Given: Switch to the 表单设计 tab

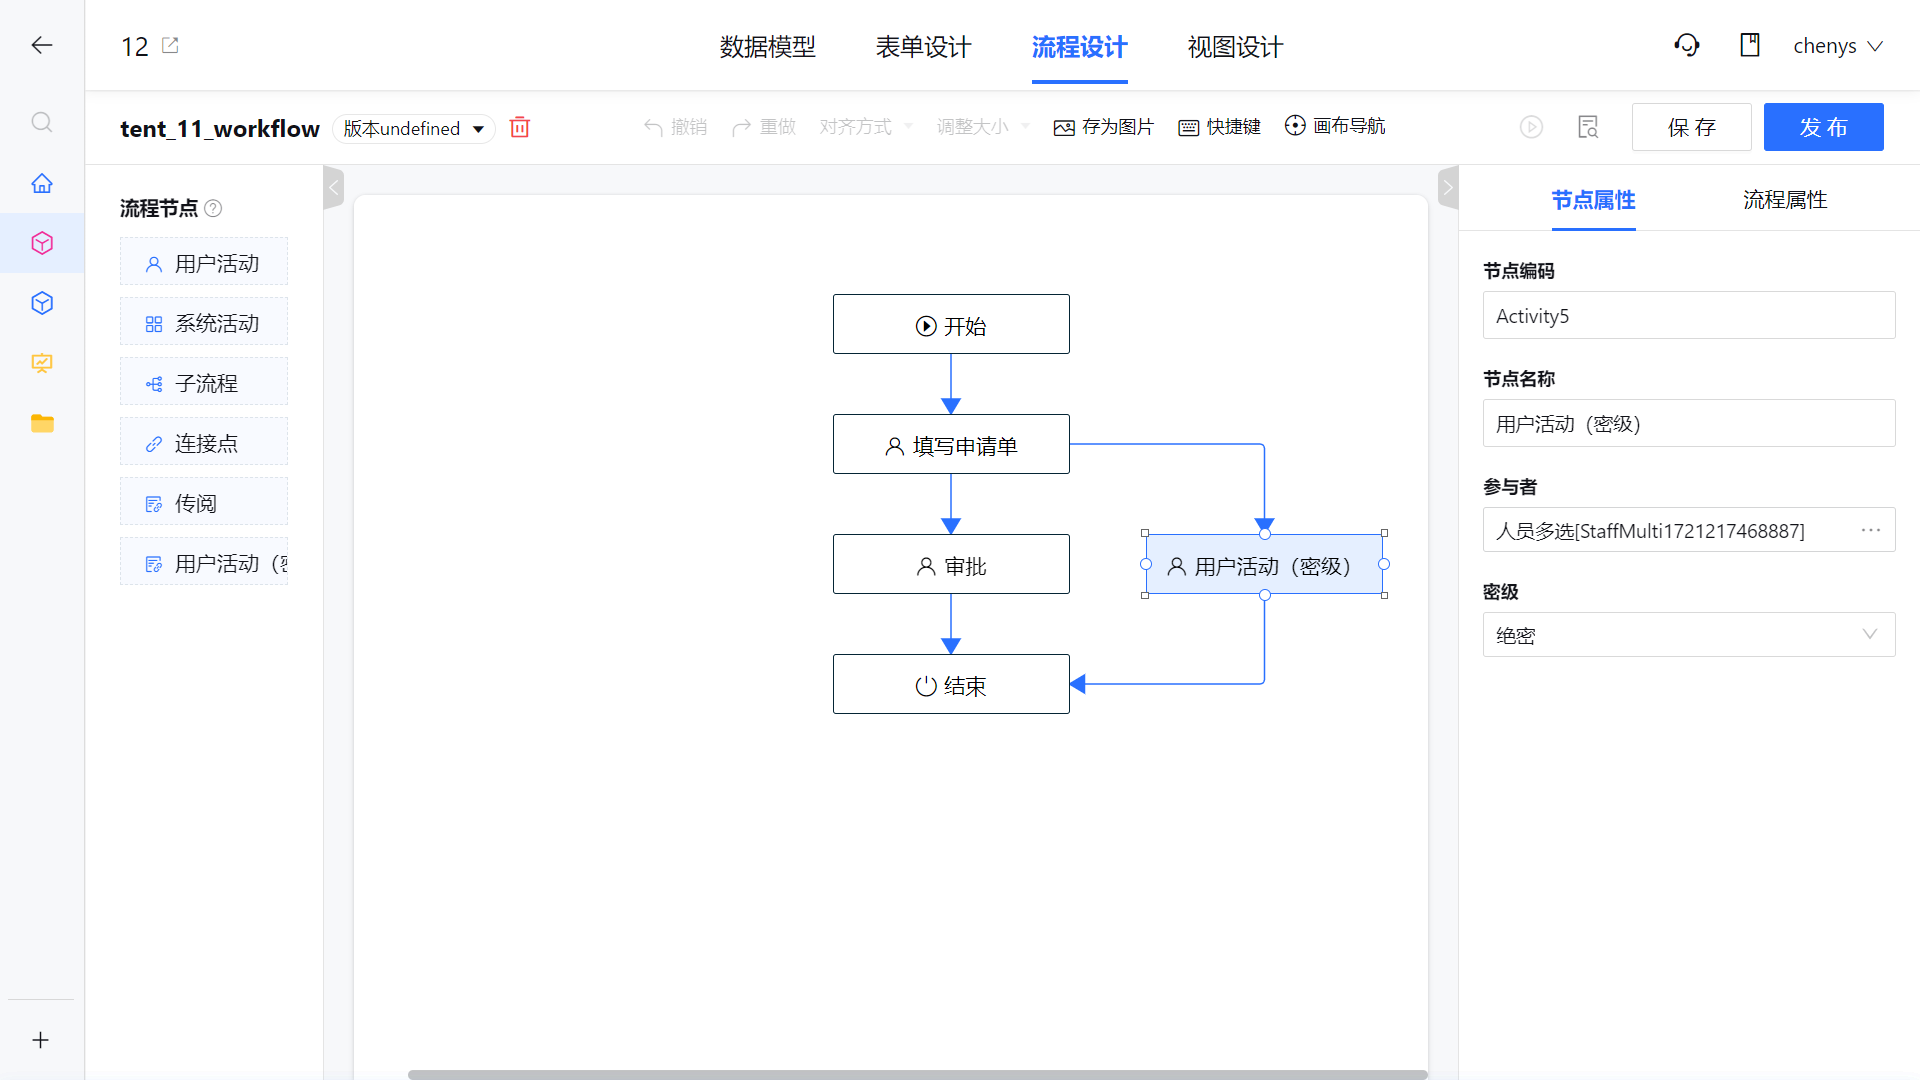Looking at the screenshot, I should click(x=924, y=47).
